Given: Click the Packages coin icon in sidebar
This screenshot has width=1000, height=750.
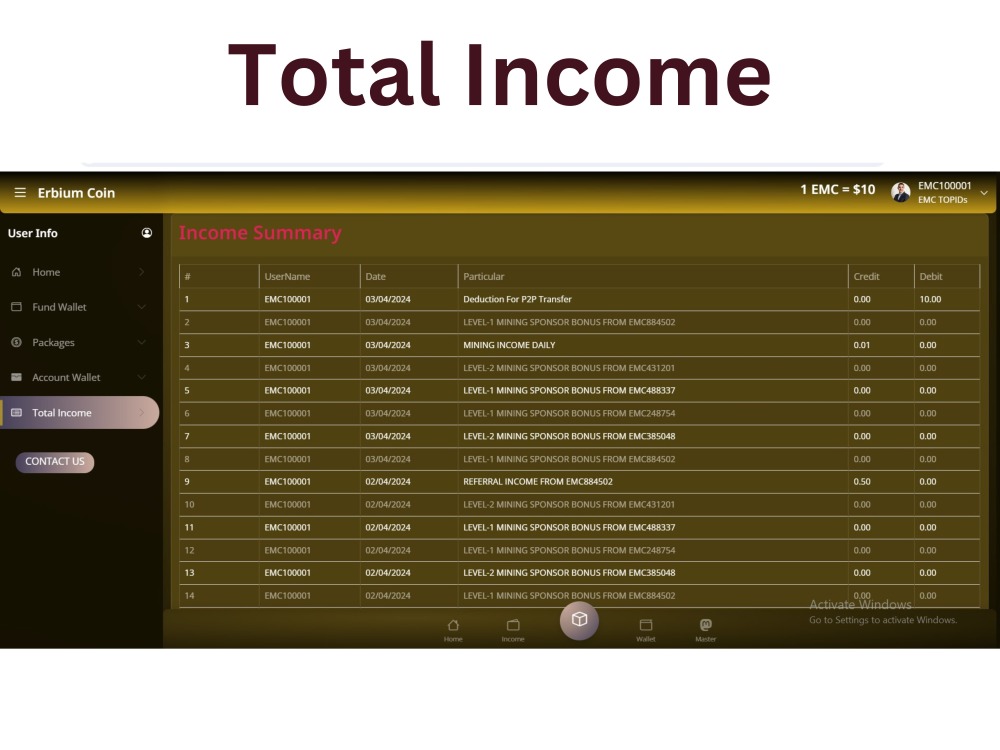Looking at the screenshot, I should click(17, 342).
